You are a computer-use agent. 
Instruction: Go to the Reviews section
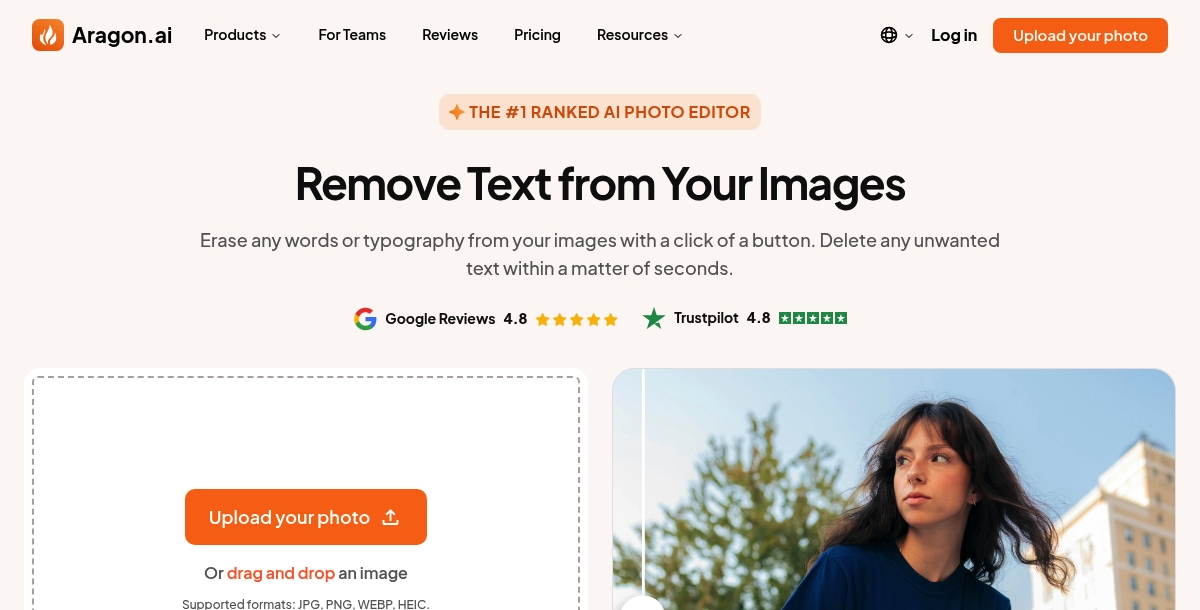(450, 35)
